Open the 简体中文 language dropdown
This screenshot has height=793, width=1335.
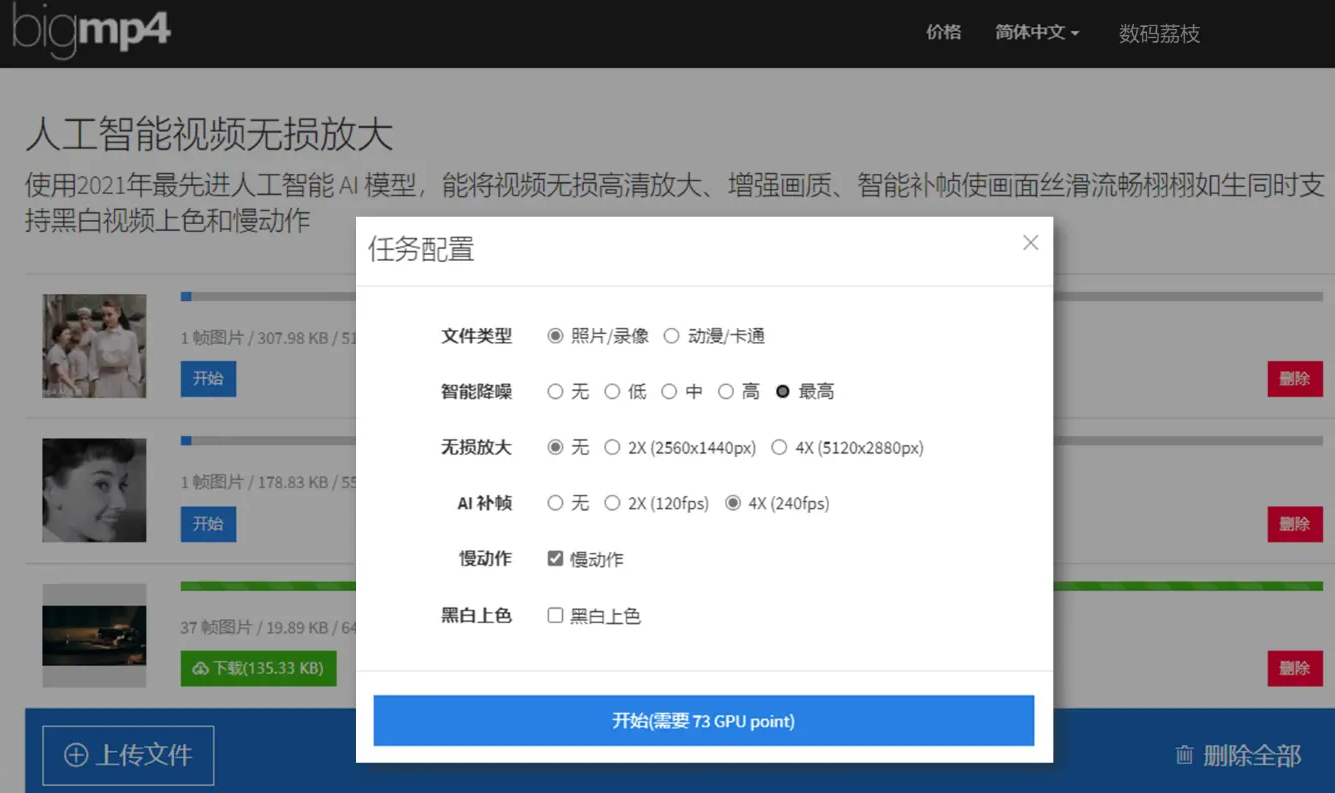[x=1036, y=32]
